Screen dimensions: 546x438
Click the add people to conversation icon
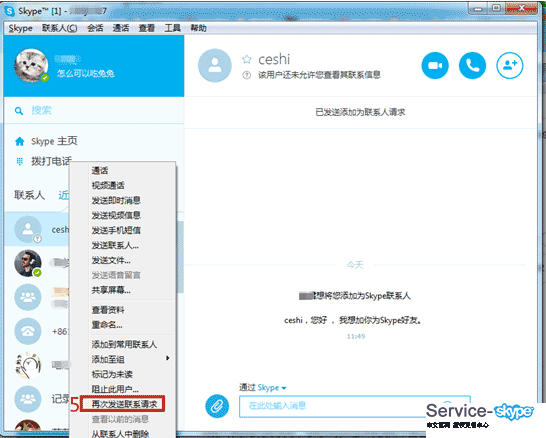pos(509,65)
